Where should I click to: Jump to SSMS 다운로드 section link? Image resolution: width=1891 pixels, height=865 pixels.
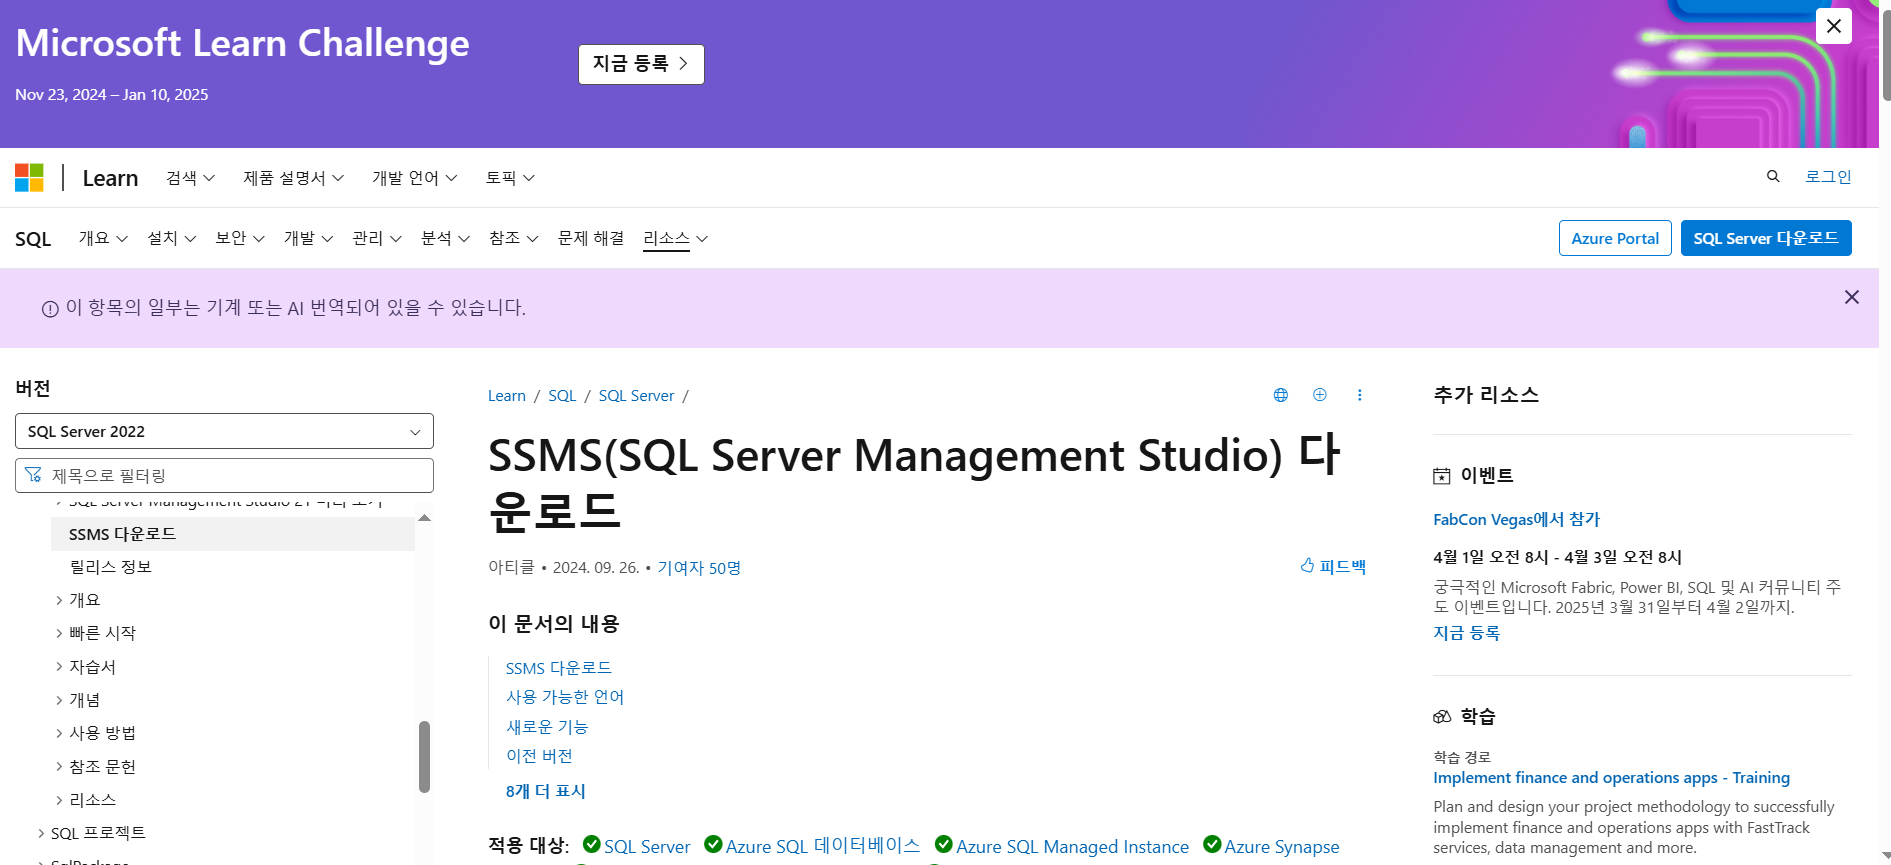pyautogui.click(x=559, y=668)
